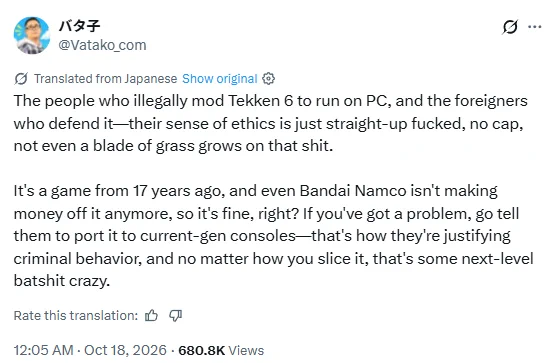Open the 680.8K Views count
Image resolution: width=550 pixels, height=363 pixels.
point(221,350)
